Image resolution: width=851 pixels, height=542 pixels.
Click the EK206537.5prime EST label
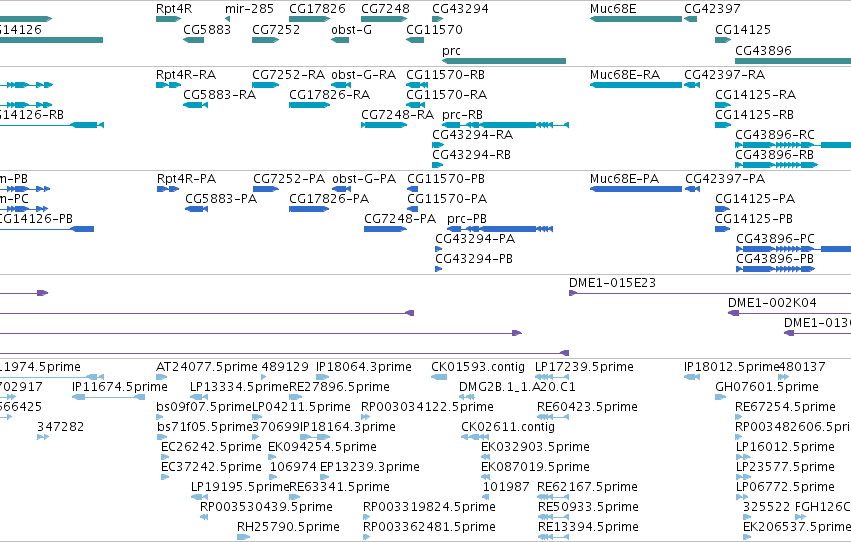pyautogui.click(x=797, y=527)
